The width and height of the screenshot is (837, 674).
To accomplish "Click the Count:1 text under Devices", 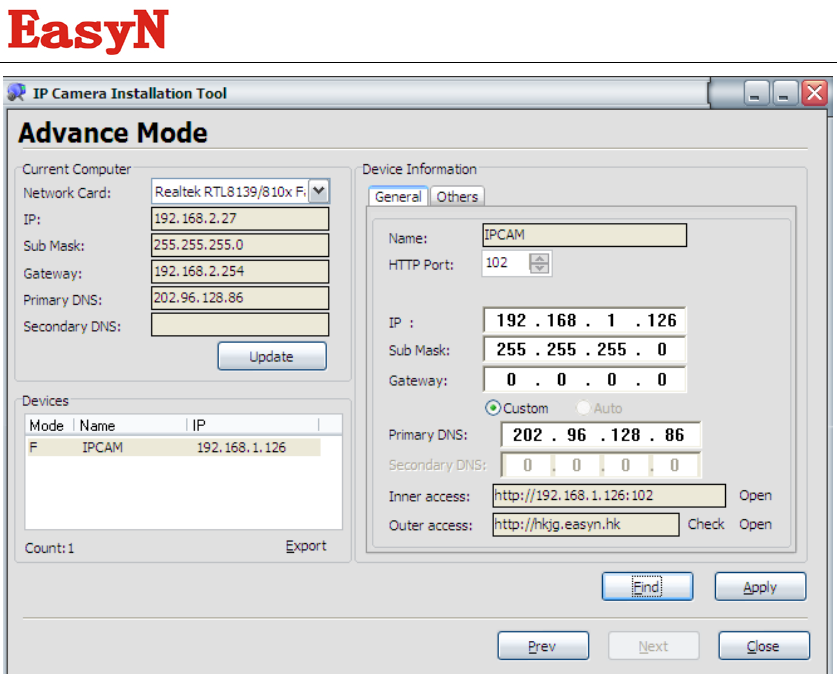I will (x=50, y=548).
